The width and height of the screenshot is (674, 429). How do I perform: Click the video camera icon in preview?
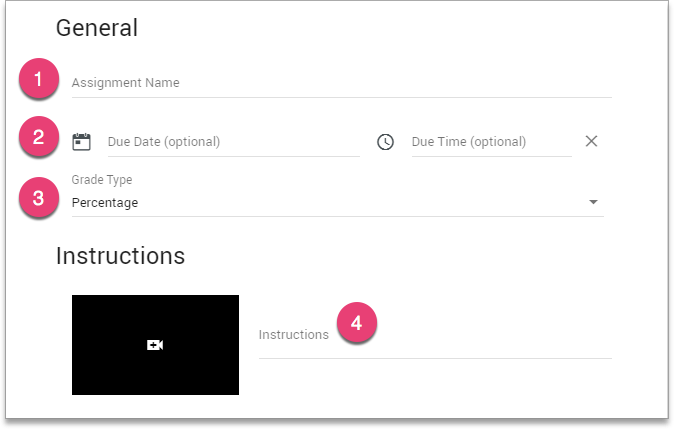(x=155, y=345)
